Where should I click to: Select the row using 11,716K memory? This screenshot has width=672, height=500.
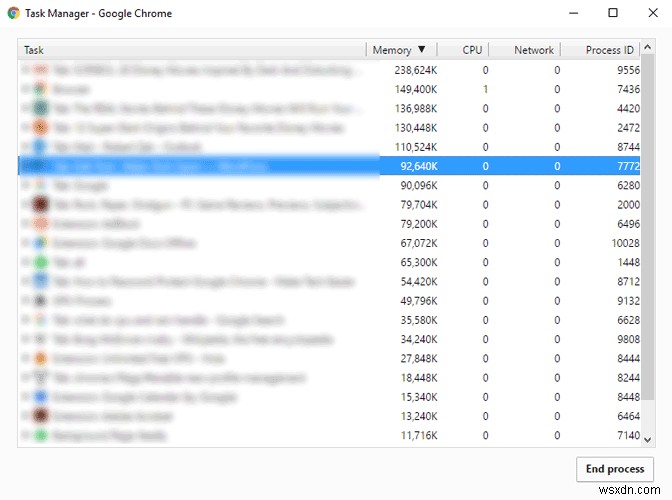[x=329, y=436]
